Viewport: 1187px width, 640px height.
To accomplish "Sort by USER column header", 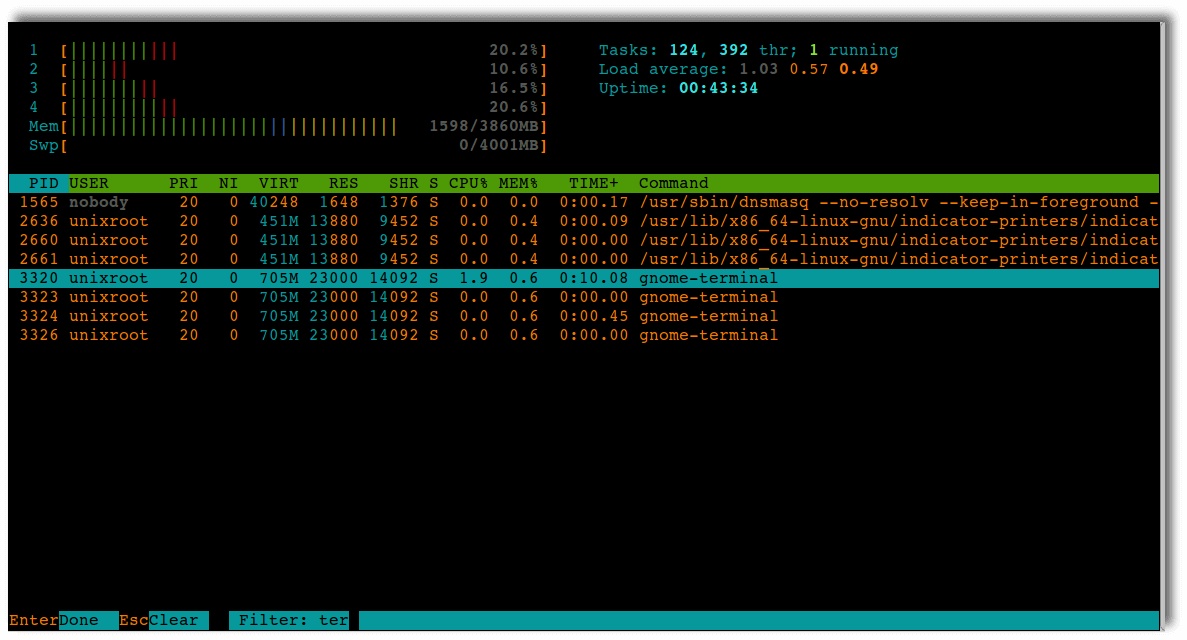I will click(x=89, y=183).
